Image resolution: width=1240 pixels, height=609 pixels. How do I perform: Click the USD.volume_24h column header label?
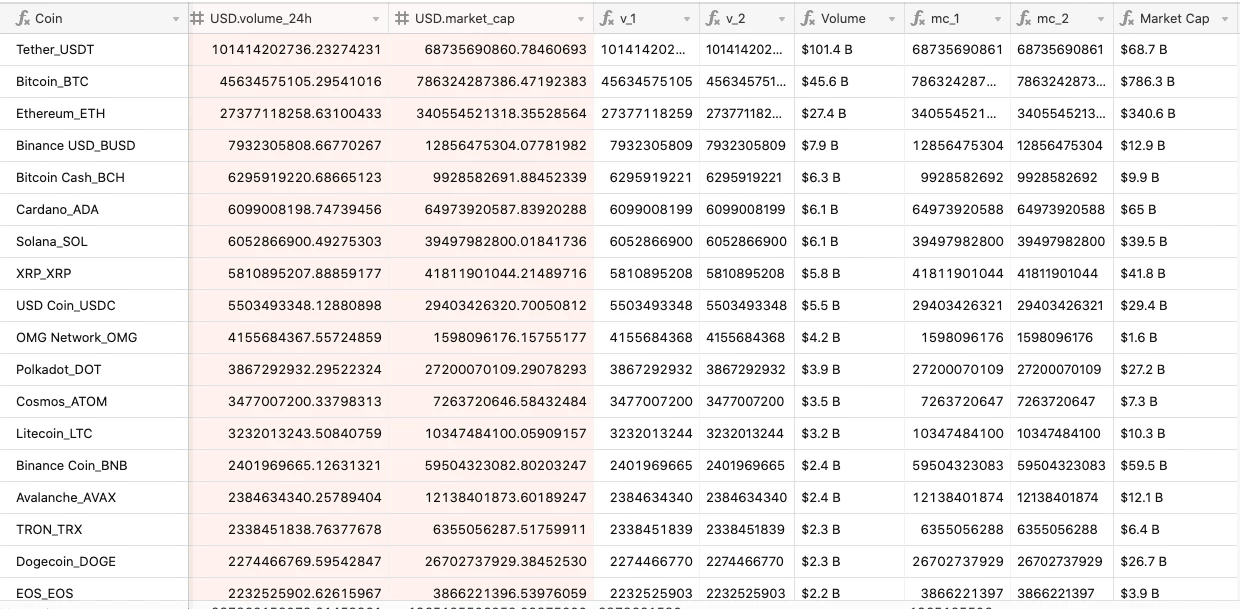point(263,18)
